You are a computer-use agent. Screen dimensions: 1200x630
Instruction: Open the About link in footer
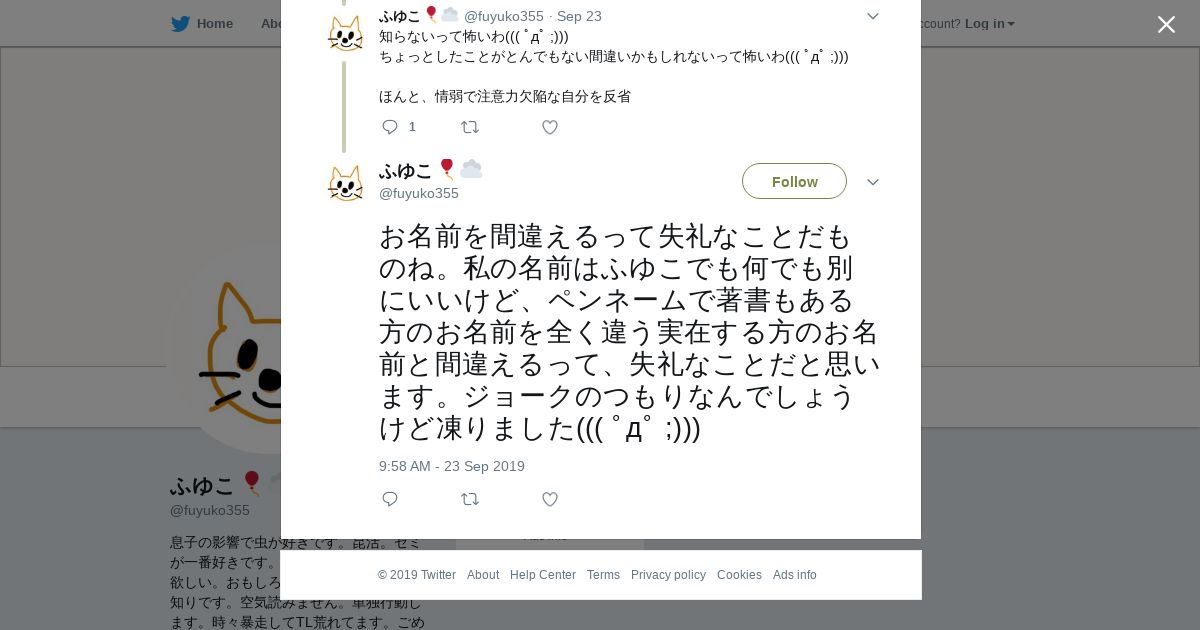[483, 575]
